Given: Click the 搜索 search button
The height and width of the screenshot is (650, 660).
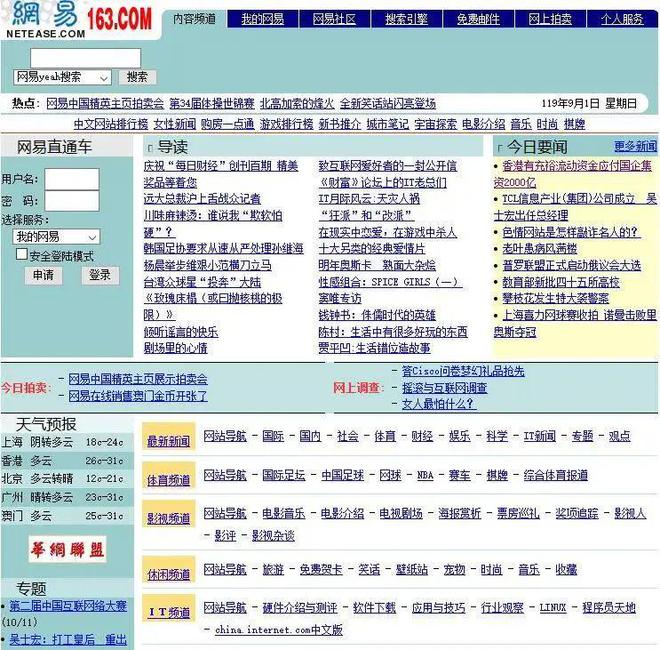Looking at the screenshot, I should 137,77.
